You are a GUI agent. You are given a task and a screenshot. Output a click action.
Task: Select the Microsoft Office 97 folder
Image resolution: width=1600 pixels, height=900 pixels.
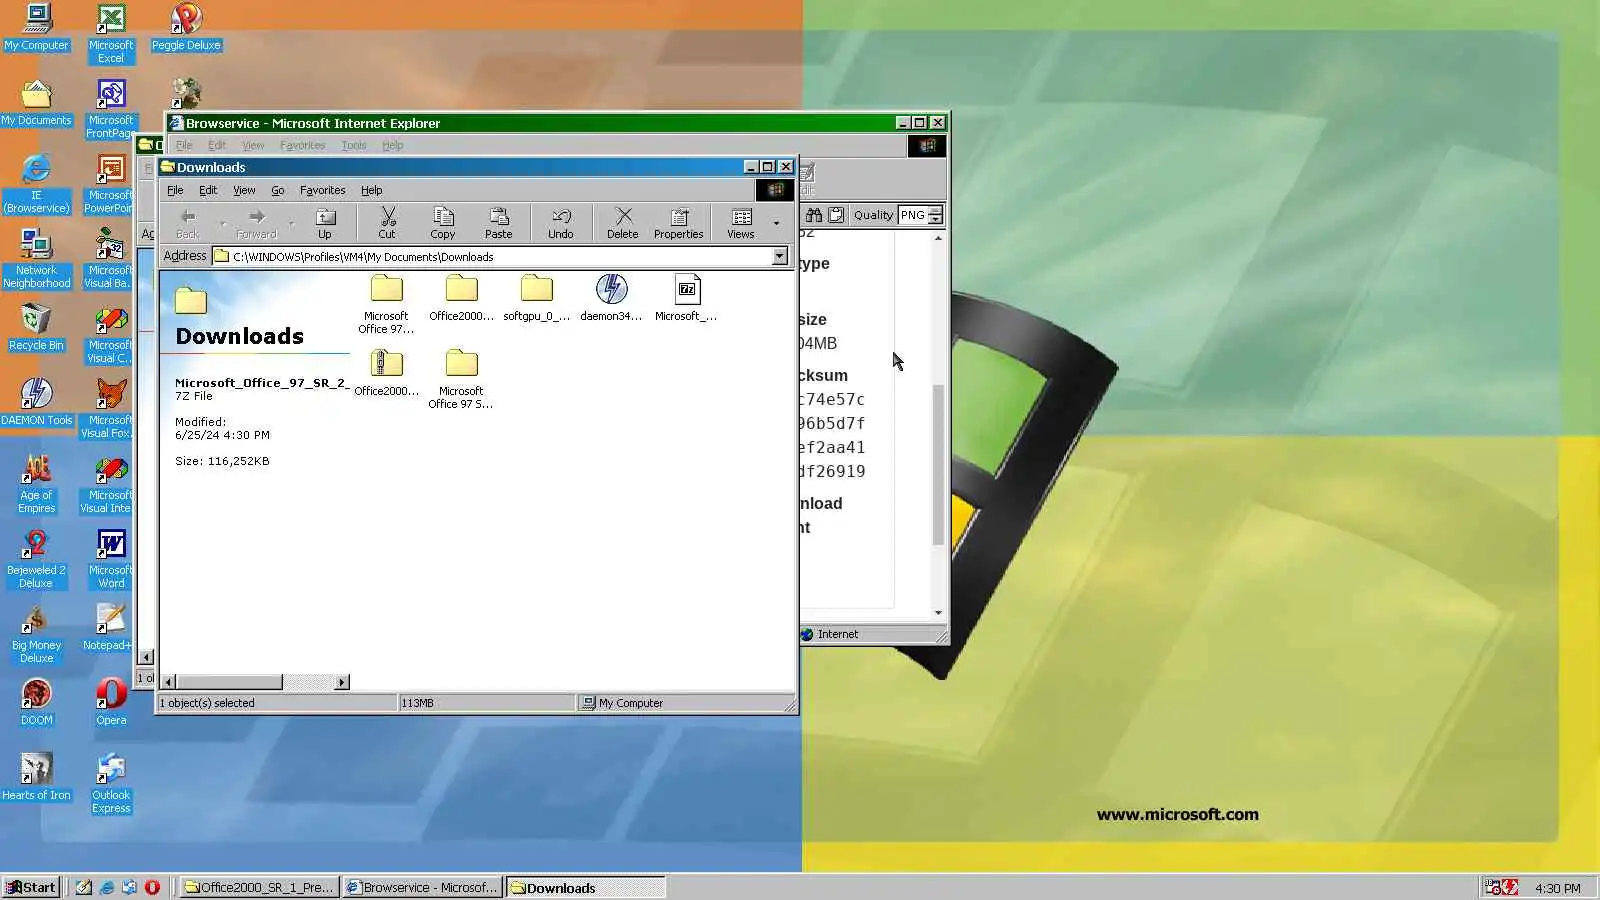tap(386, 304)
